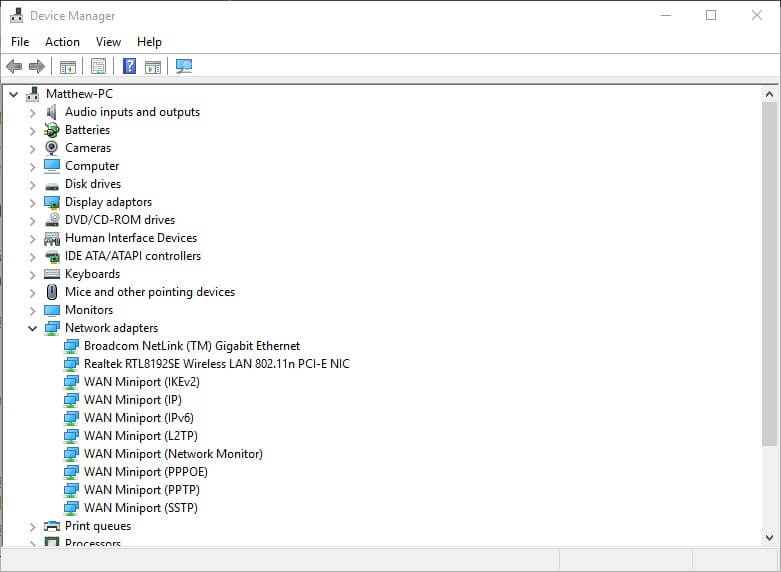Select WAN Miniport (L2TP)
The image size is (781, 572).
(x=141, y=435)
